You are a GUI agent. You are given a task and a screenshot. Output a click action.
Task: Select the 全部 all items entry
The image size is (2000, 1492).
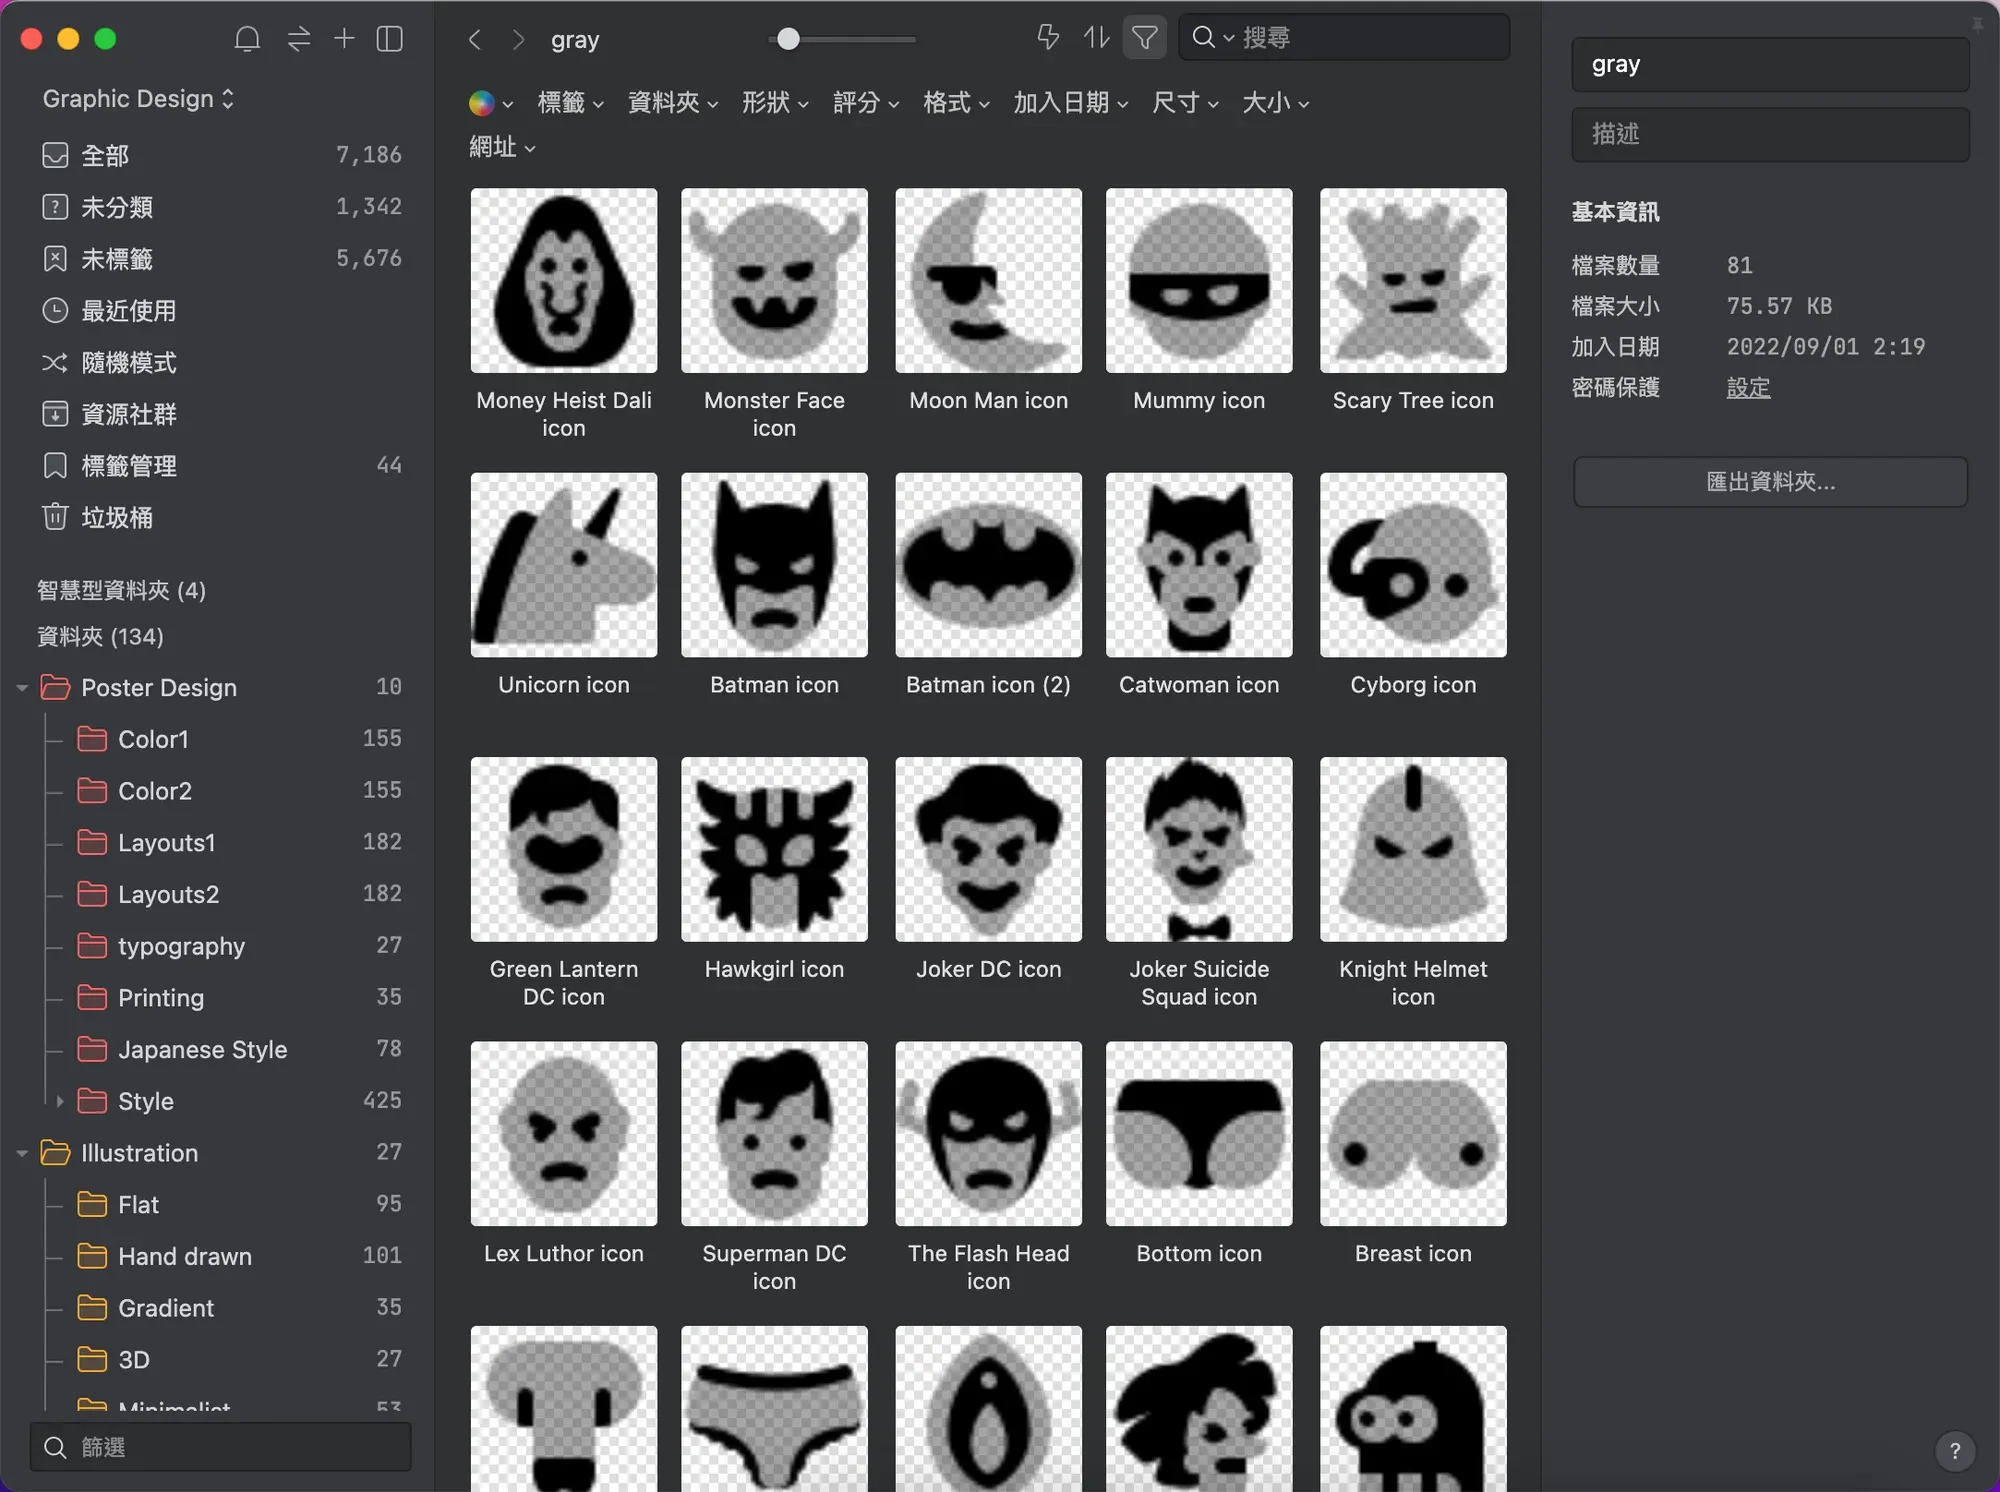click(221, 155)
